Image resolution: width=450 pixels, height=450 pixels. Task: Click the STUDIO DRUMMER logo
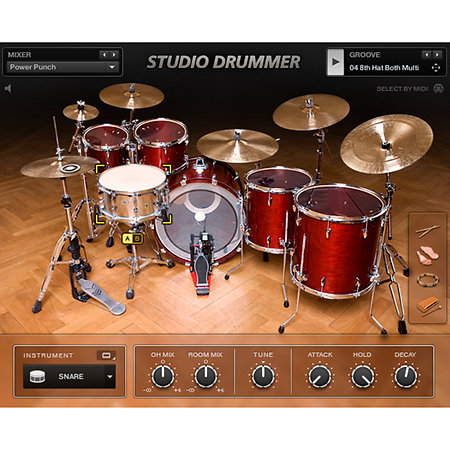(x=224, y=62)
